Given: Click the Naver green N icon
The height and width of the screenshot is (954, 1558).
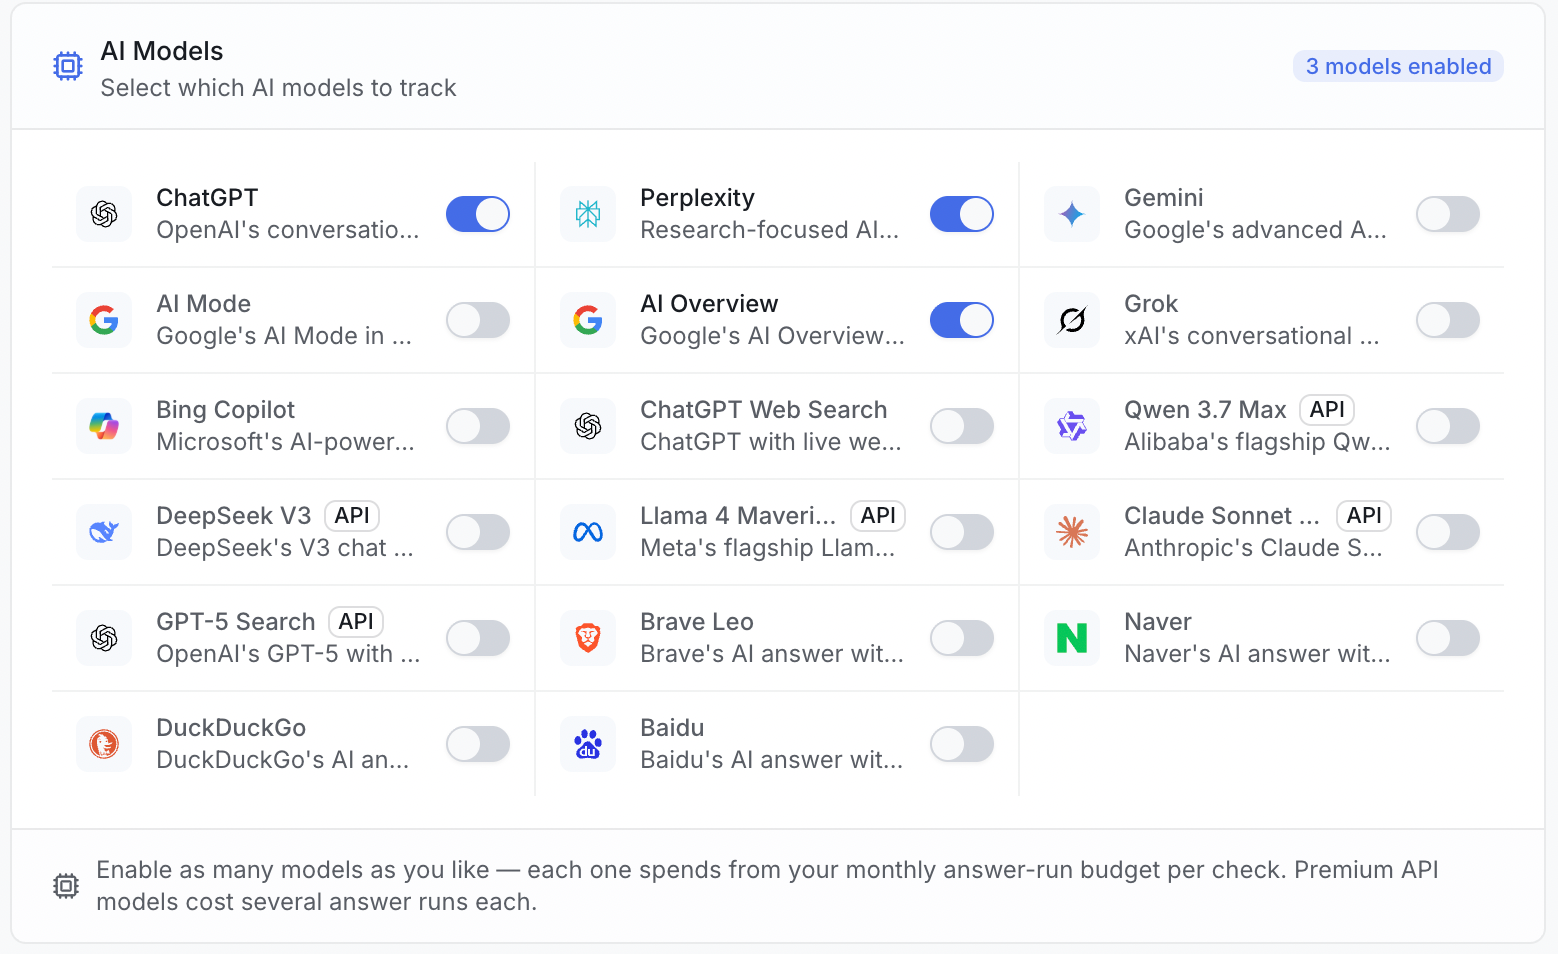Looking at the screenshot, I should 1072,638.
